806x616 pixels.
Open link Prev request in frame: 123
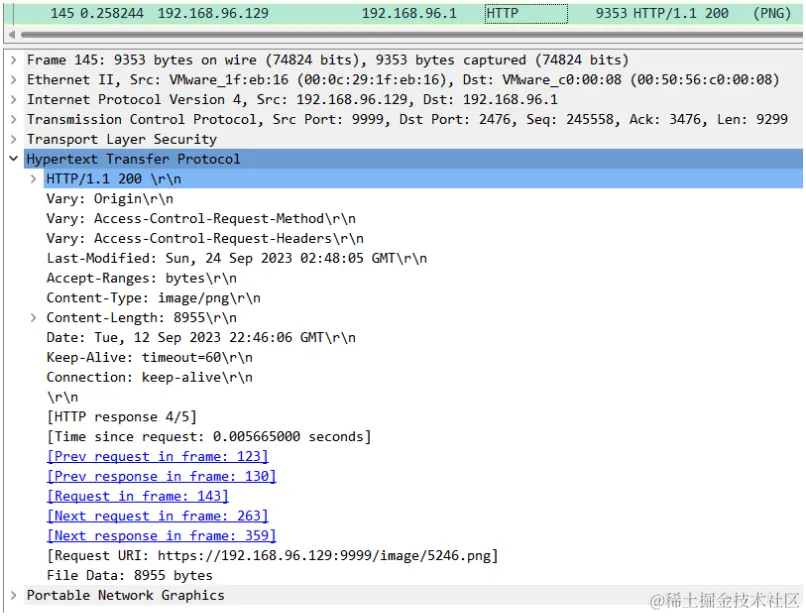[x=158, y=457]
